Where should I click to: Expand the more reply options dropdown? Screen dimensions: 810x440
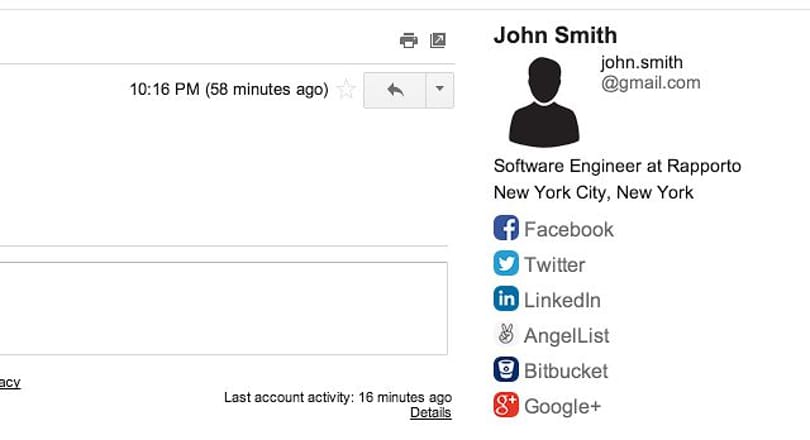pyautogui.click(x=440, y=90)
